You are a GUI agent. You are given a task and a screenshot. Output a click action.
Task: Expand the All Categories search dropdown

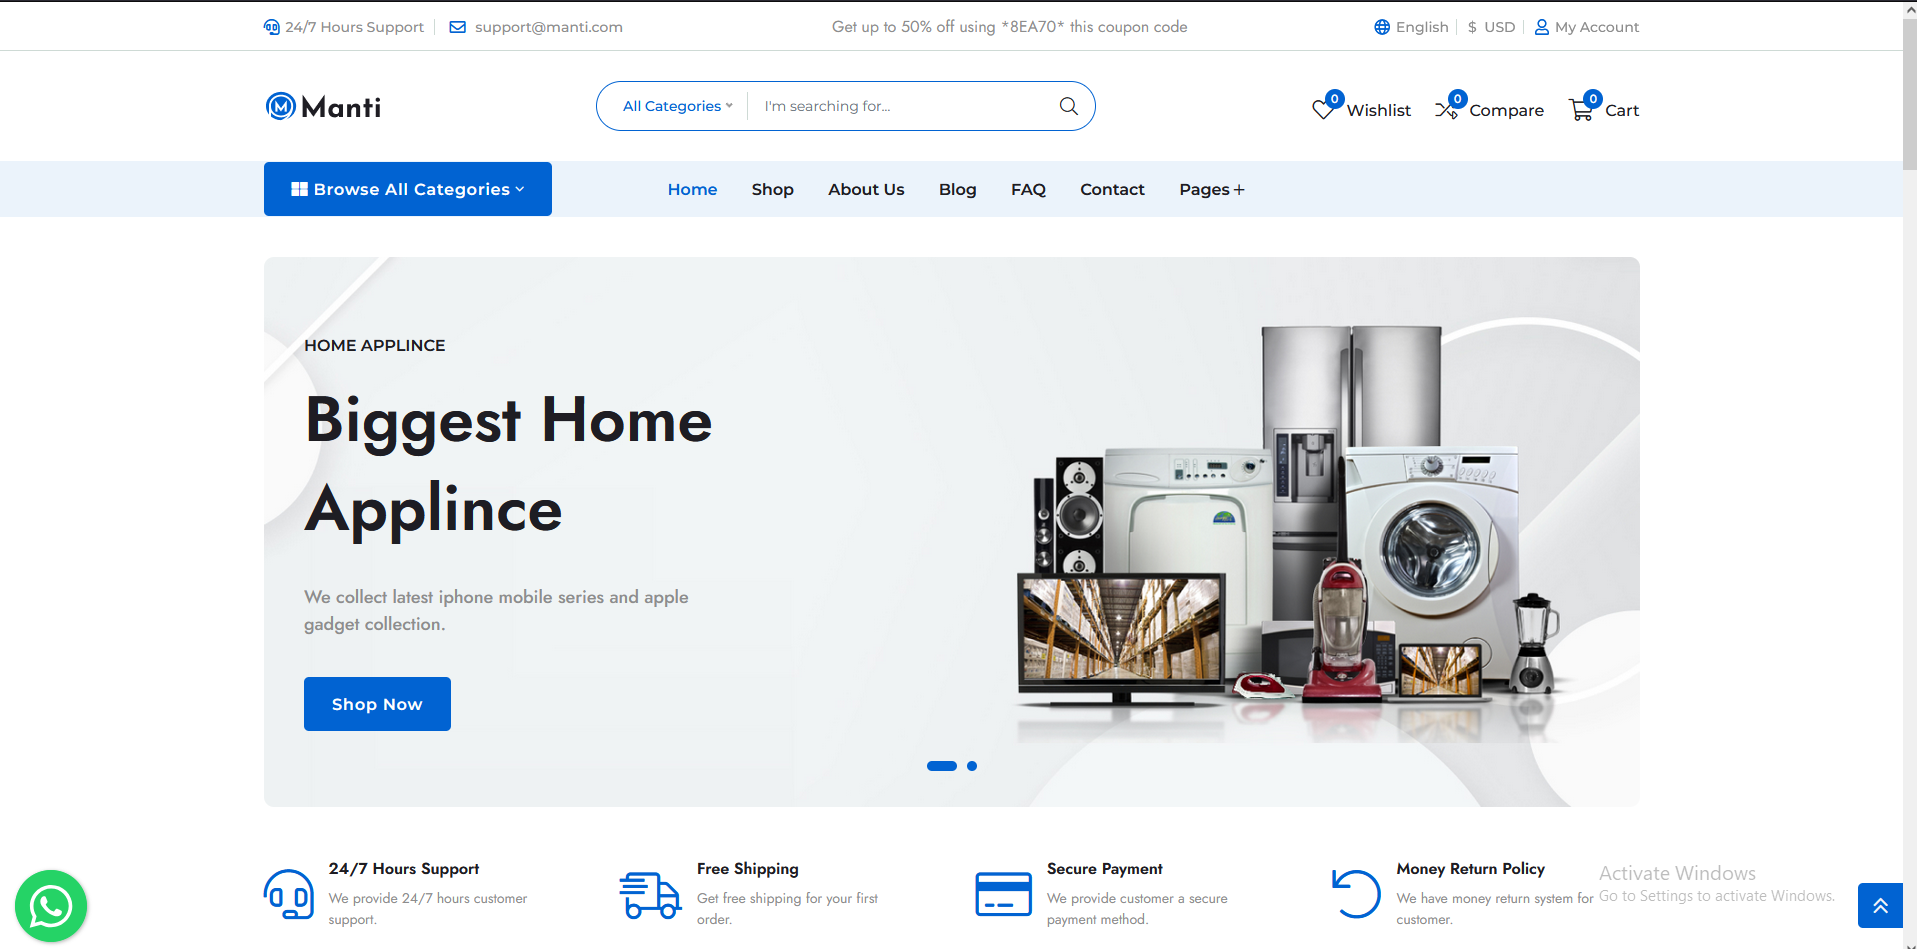(678, 106)
